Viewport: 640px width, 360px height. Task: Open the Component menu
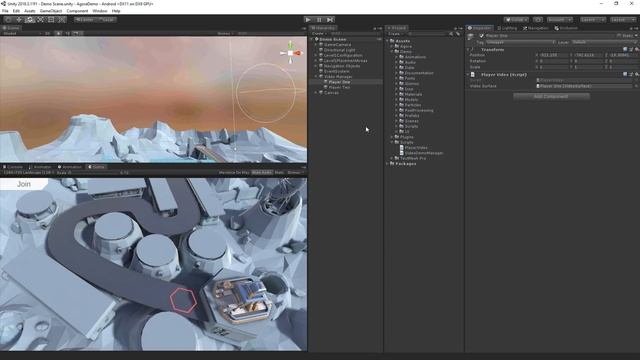coord(77,11)
